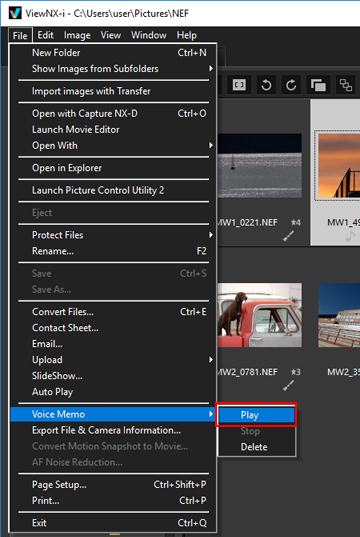Image resolution: width=360 pixels, height=537 pixels.
Task: Select Launch Movie Editor
Action: point(113,129)
